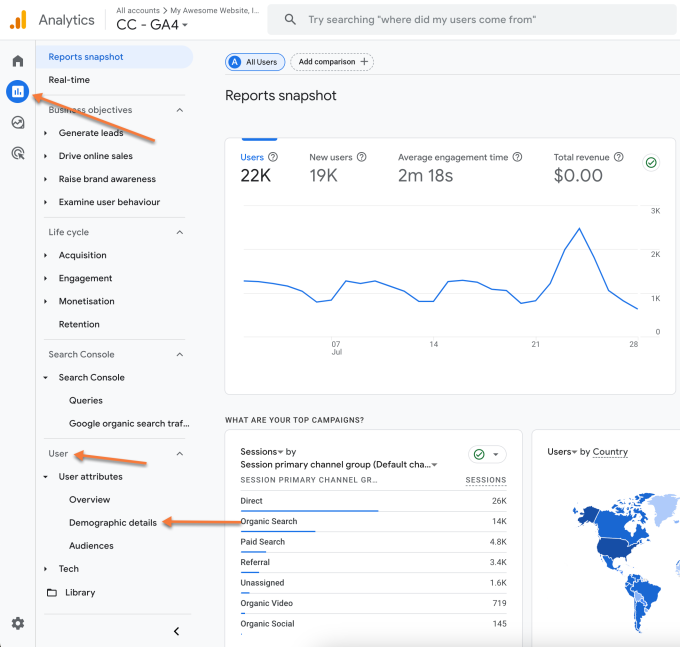Viewport: 680px width, 647px height.
Task: Click the help icon beside Users metric
Action: (x=273, y=157)
